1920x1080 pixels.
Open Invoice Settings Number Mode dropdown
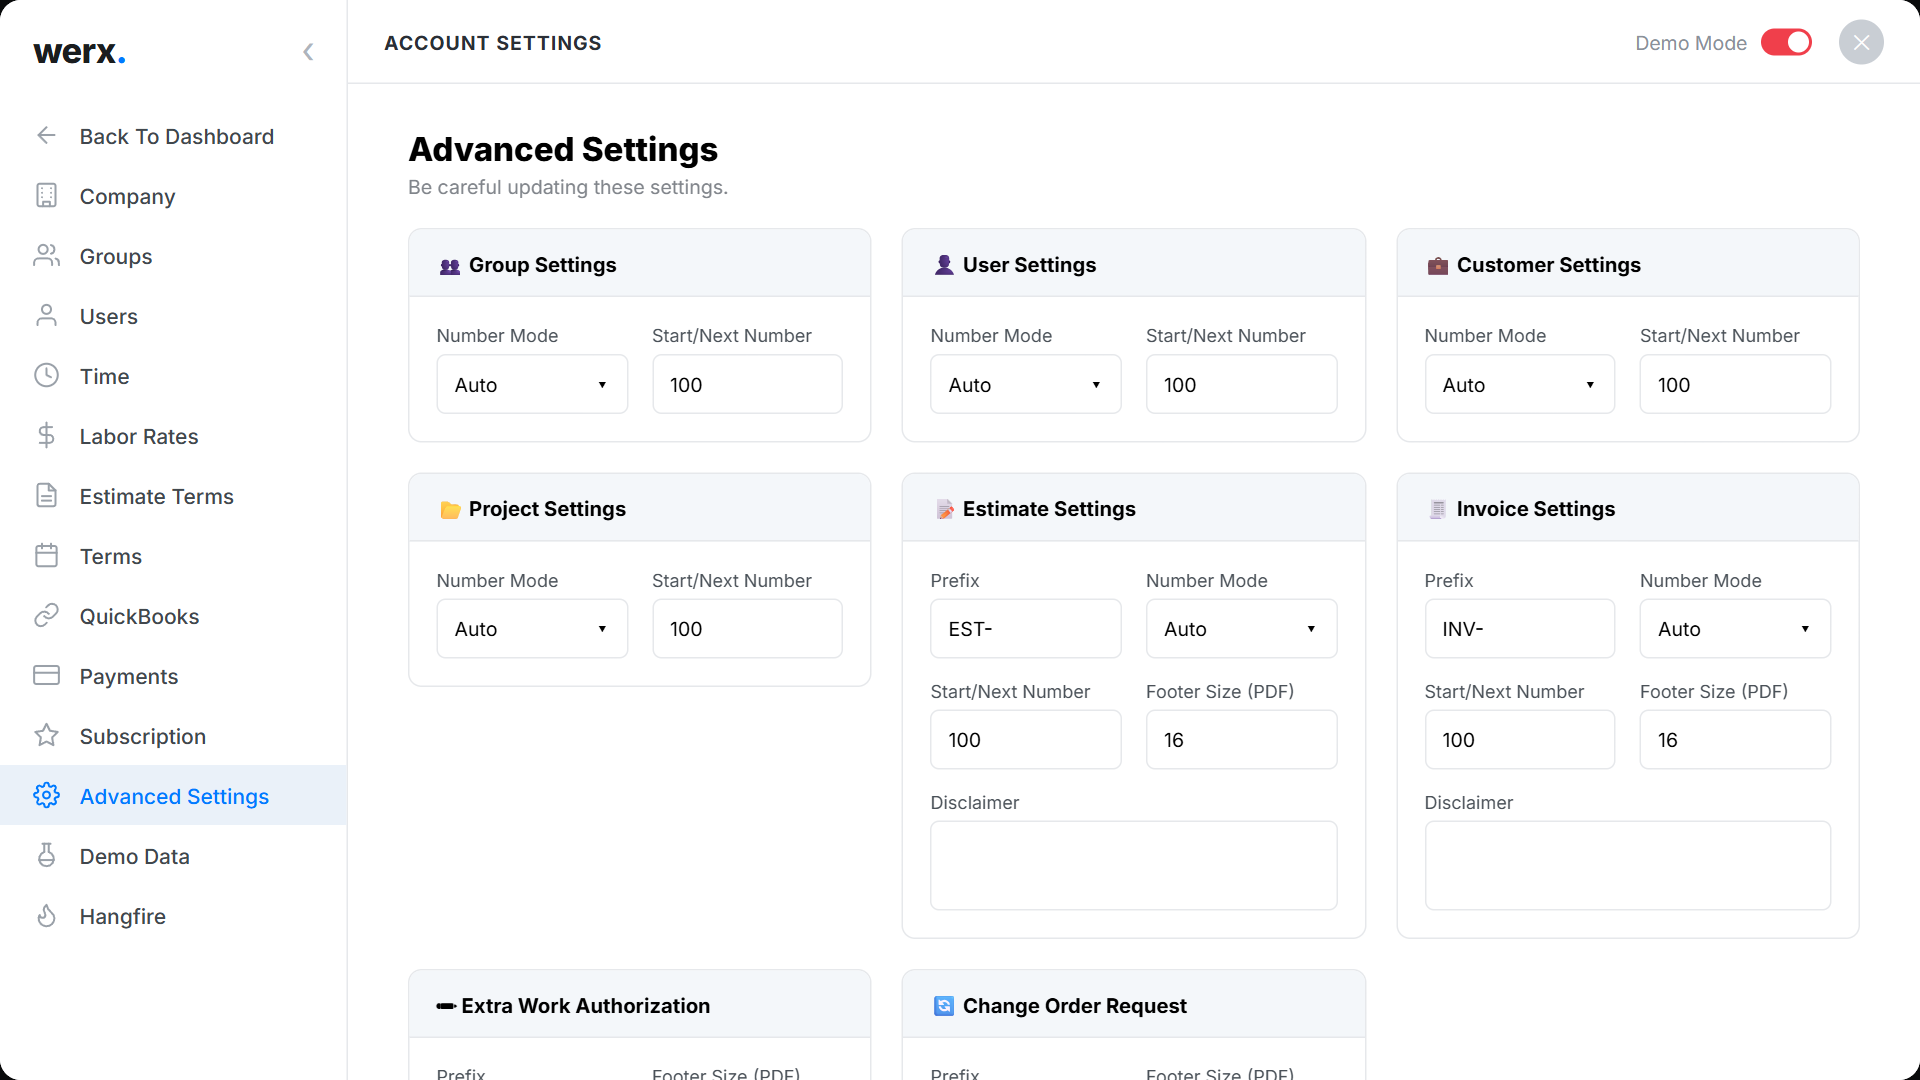(1735, 629)
